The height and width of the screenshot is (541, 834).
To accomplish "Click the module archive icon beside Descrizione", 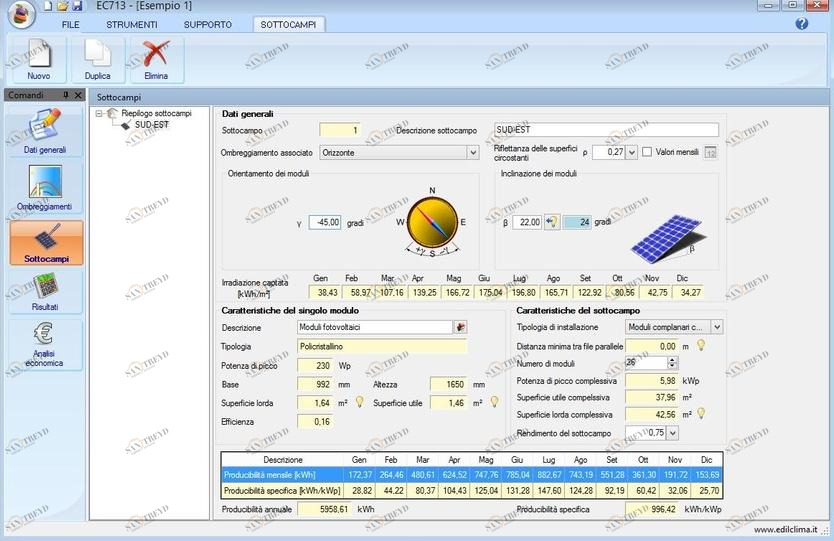I will pos(460,327).
